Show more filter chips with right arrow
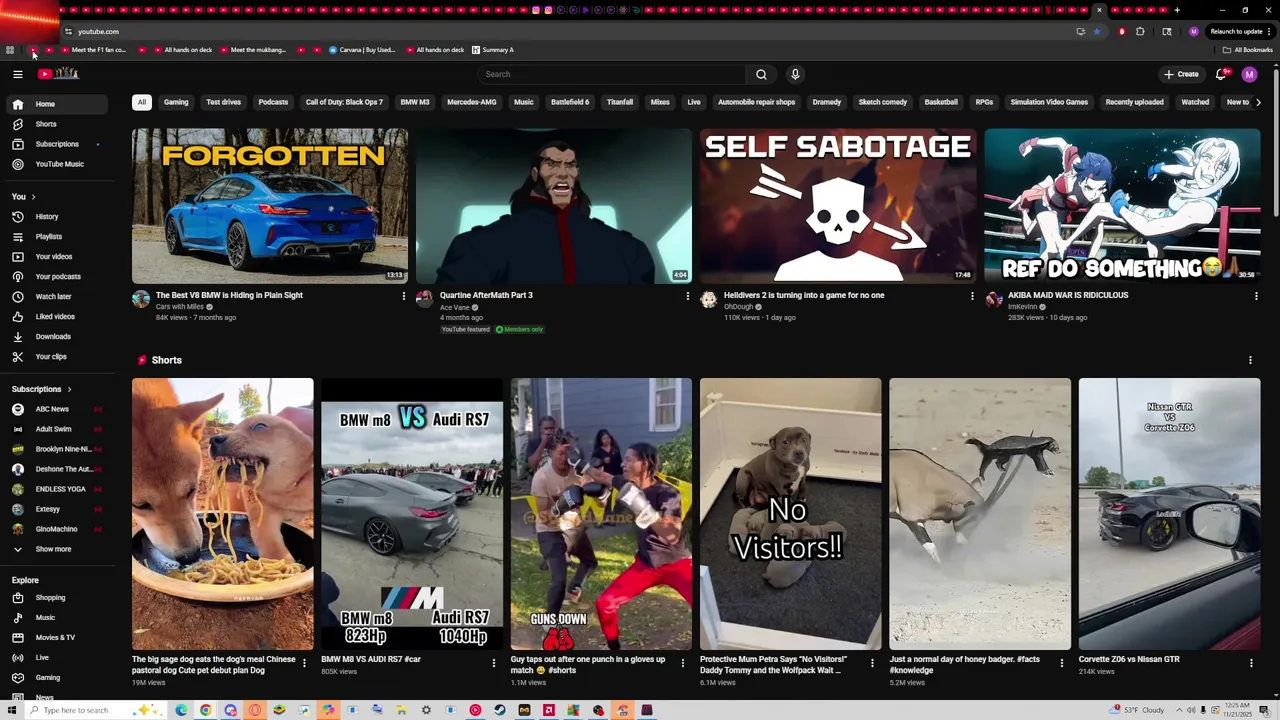Image resolution: width=1280 pixels, height=720 pixels. [x=1258, y=102]
